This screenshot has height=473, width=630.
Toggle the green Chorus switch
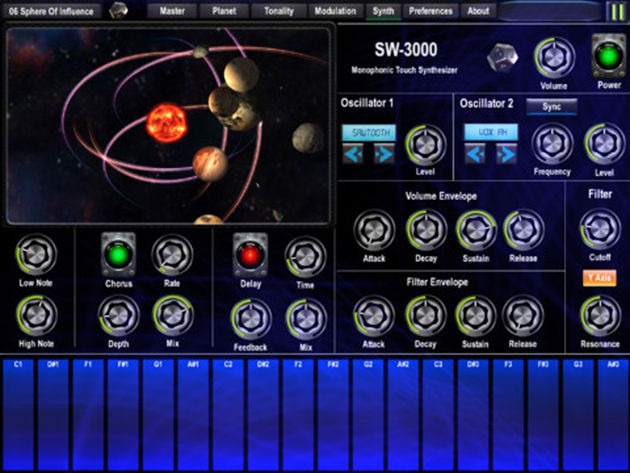click(x=119, y=255)
